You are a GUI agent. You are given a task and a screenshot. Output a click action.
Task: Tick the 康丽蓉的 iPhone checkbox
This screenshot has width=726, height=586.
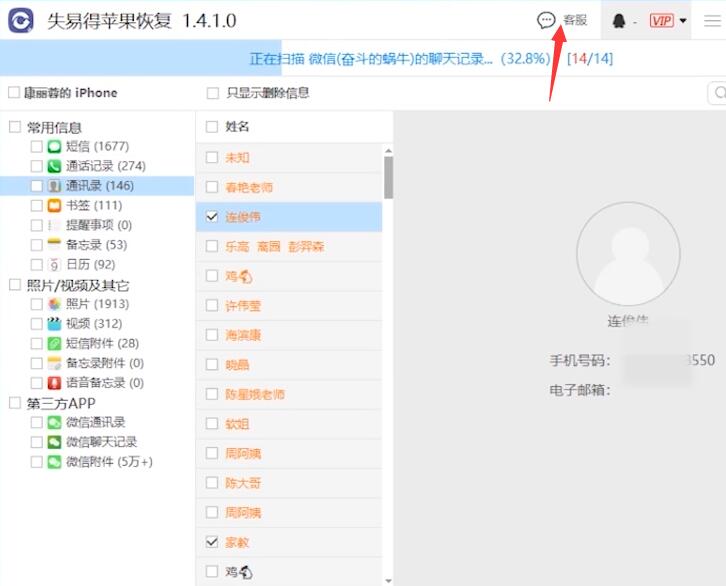click(14, 93)
